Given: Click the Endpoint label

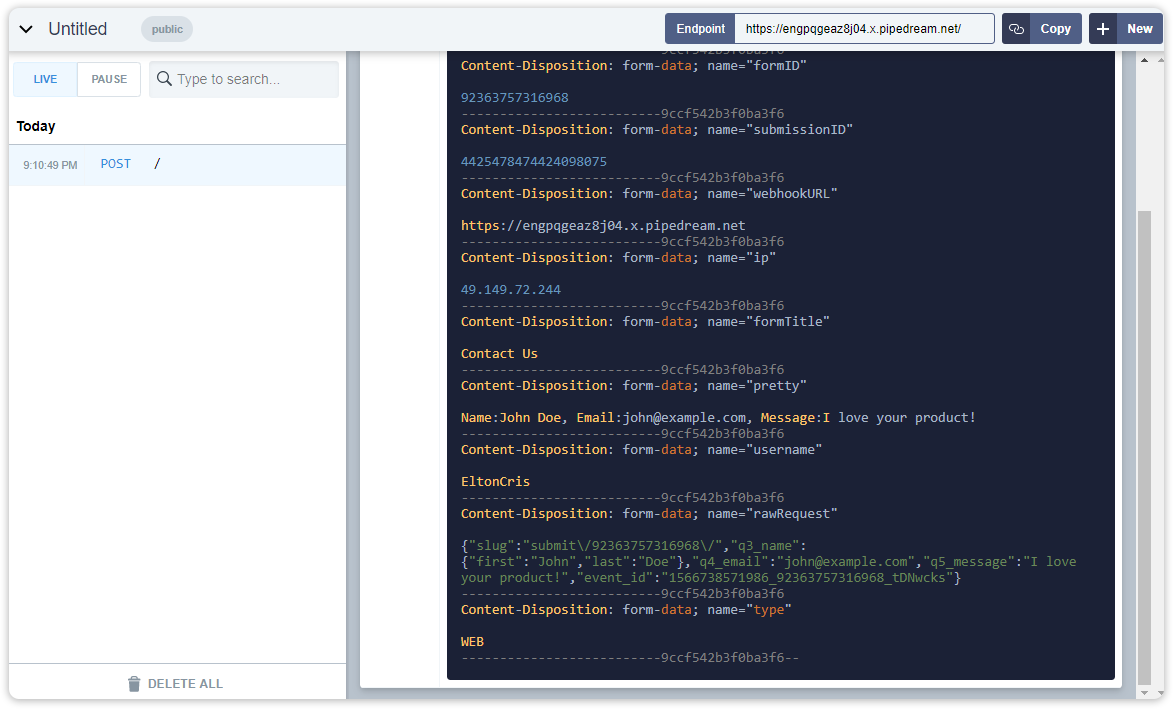Looking at the screenshot, I should tap(700, 29).
